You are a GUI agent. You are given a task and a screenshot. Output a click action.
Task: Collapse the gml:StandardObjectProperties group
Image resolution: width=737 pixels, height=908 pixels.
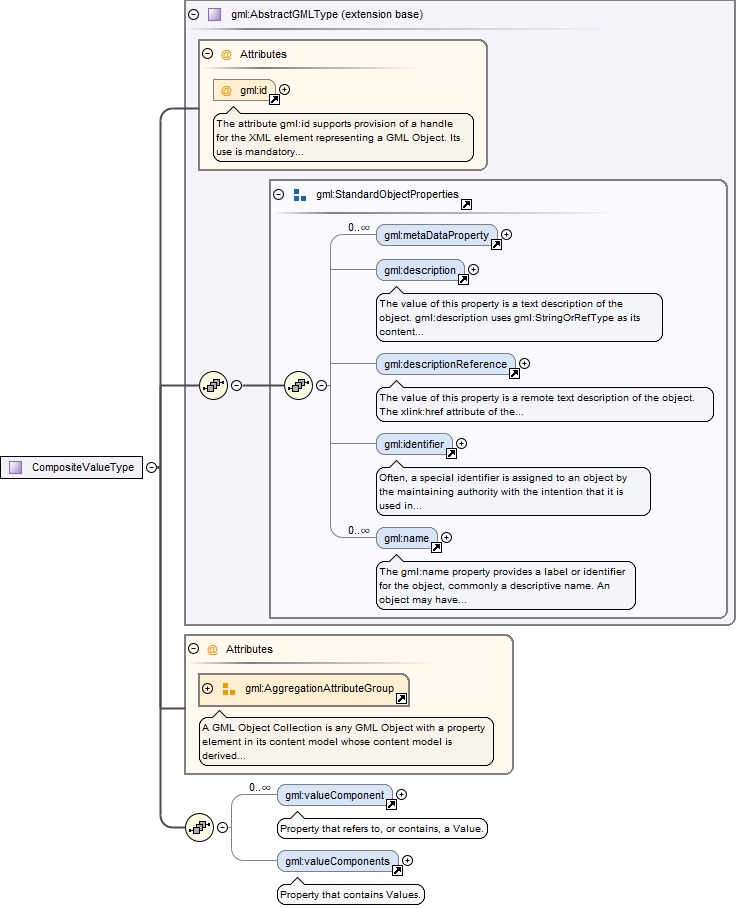[x=279, y=195]
